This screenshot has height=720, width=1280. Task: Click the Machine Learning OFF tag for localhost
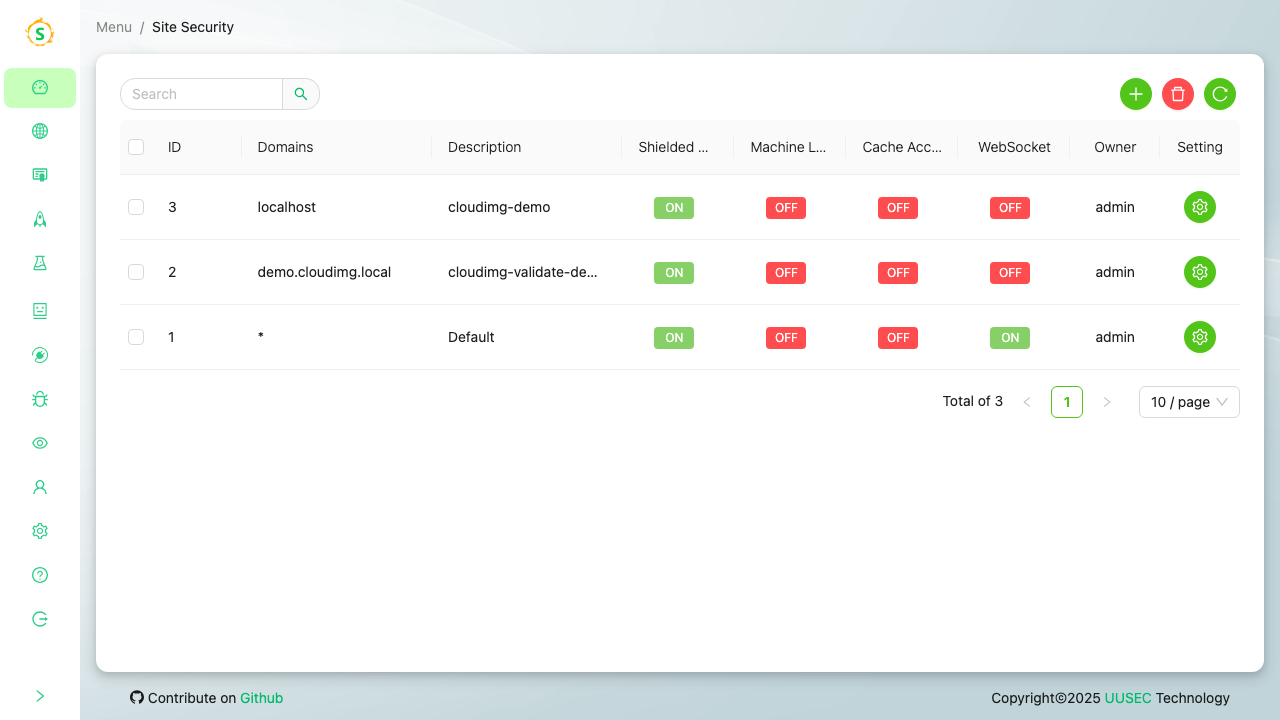click(x=786, y=207)
